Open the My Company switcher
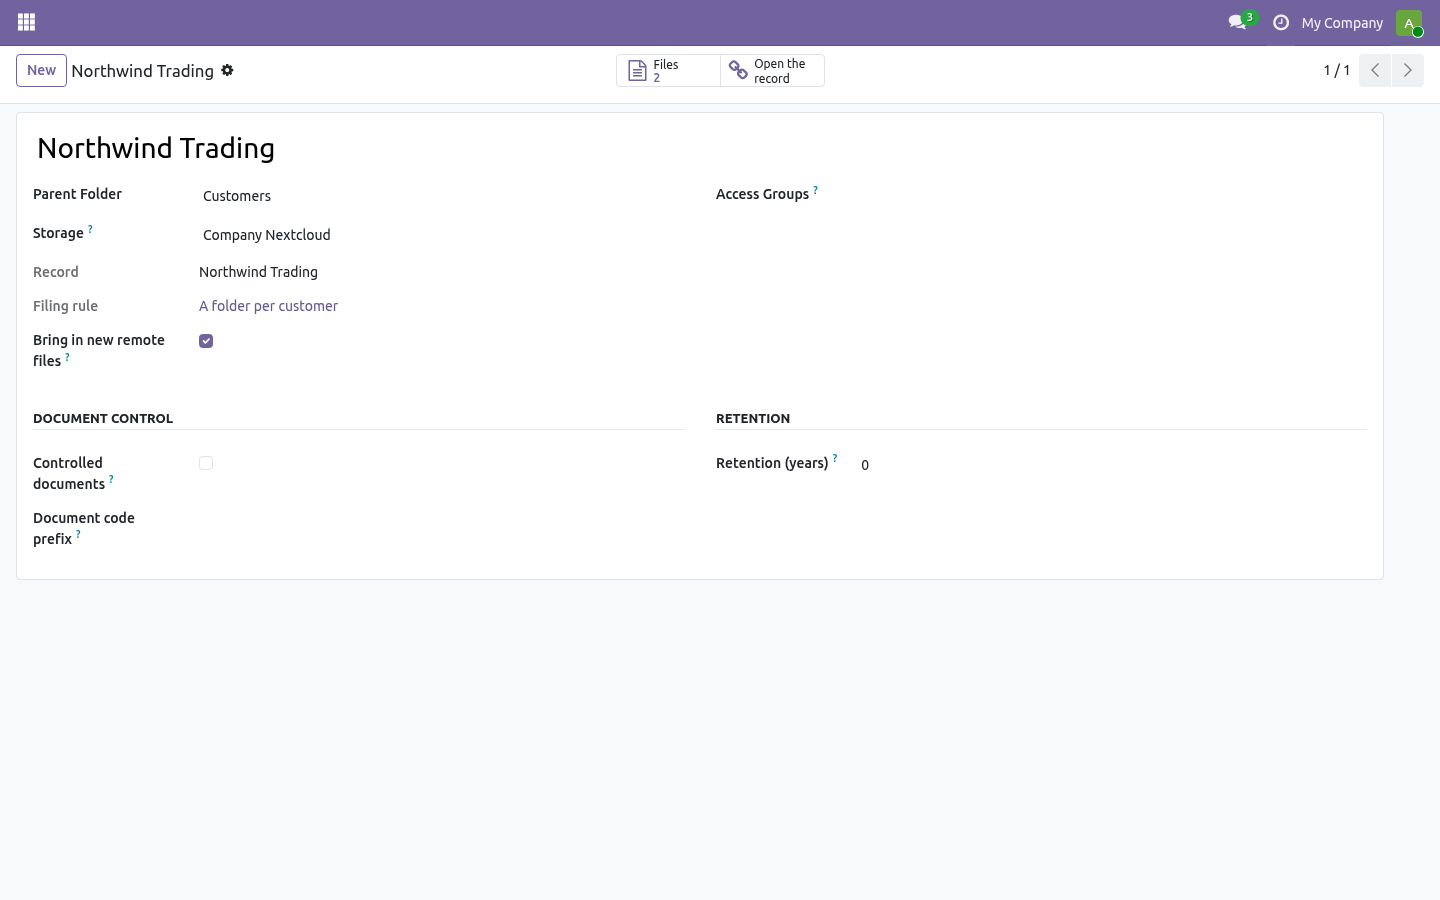This screenshot has width=1440, height=900. tap(1342, 23)
